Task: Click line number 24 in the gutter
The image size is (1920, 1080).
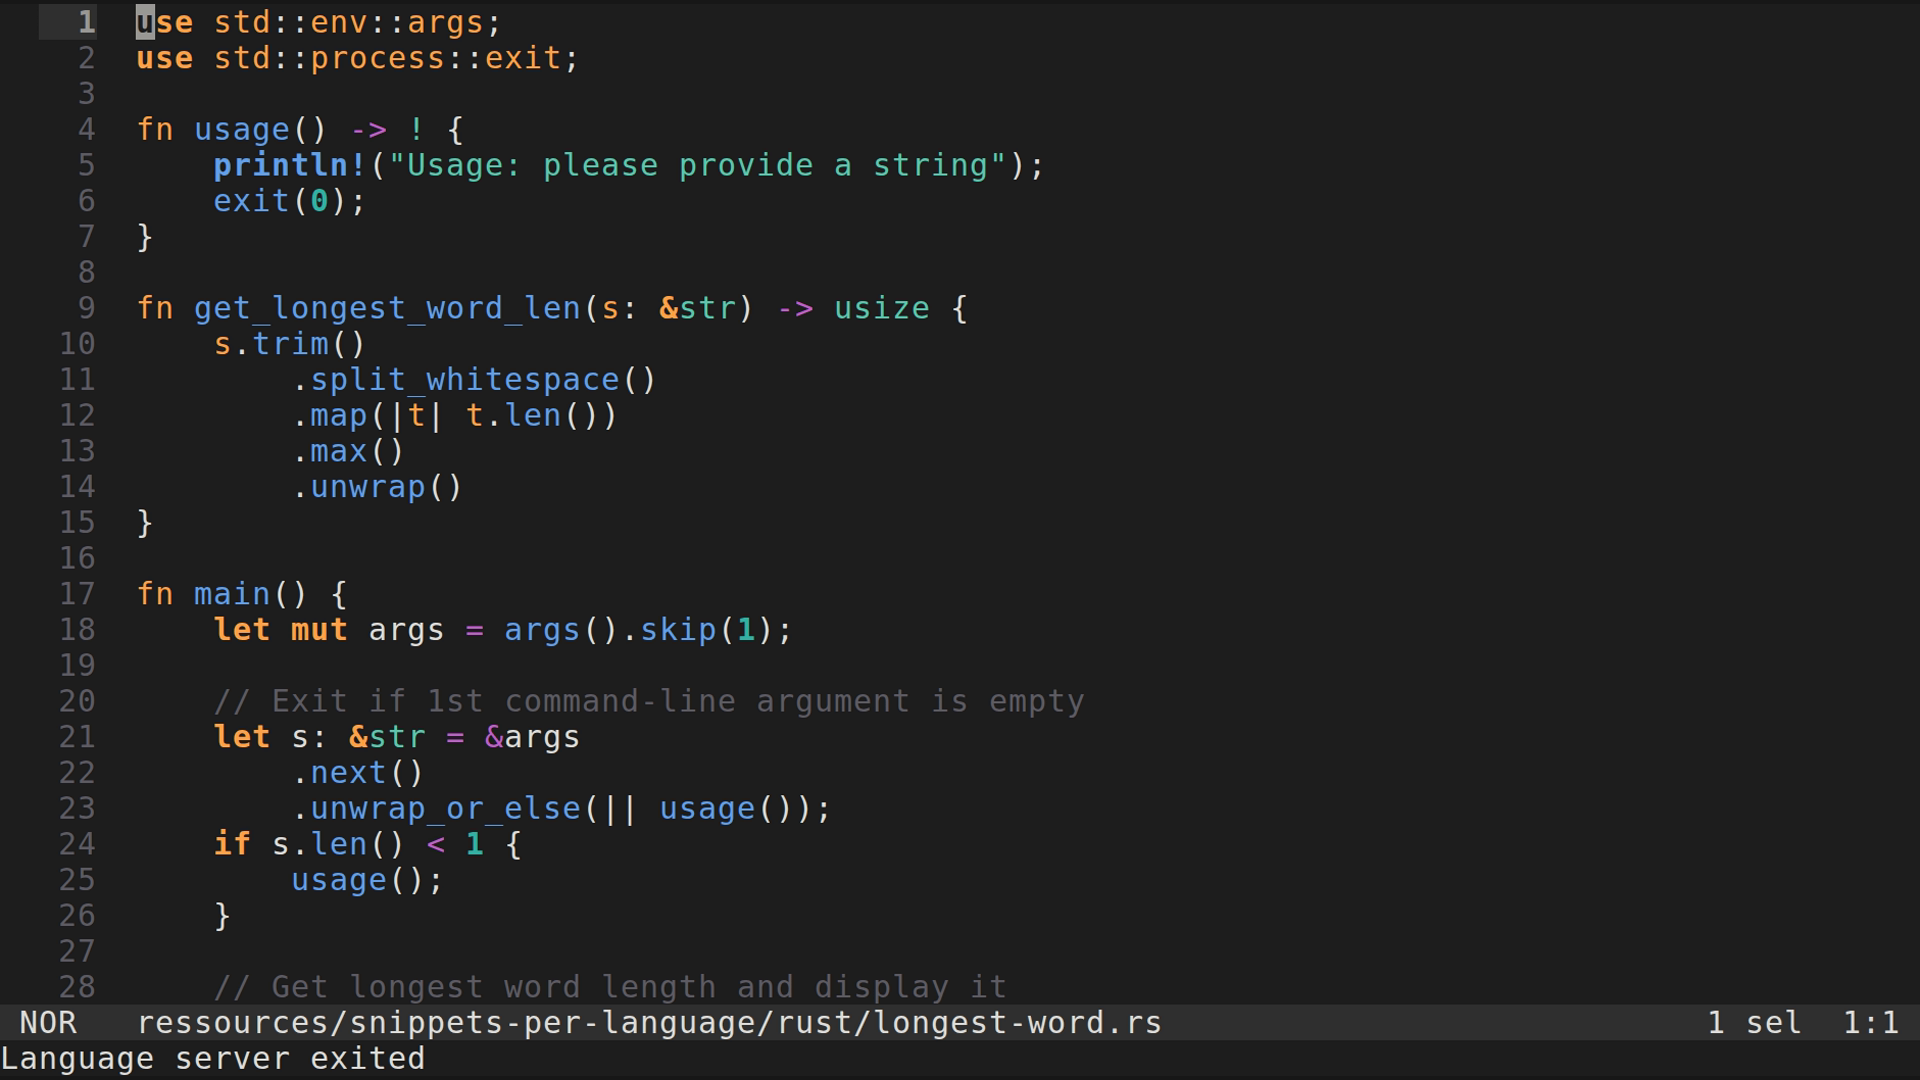Action: 77,844
